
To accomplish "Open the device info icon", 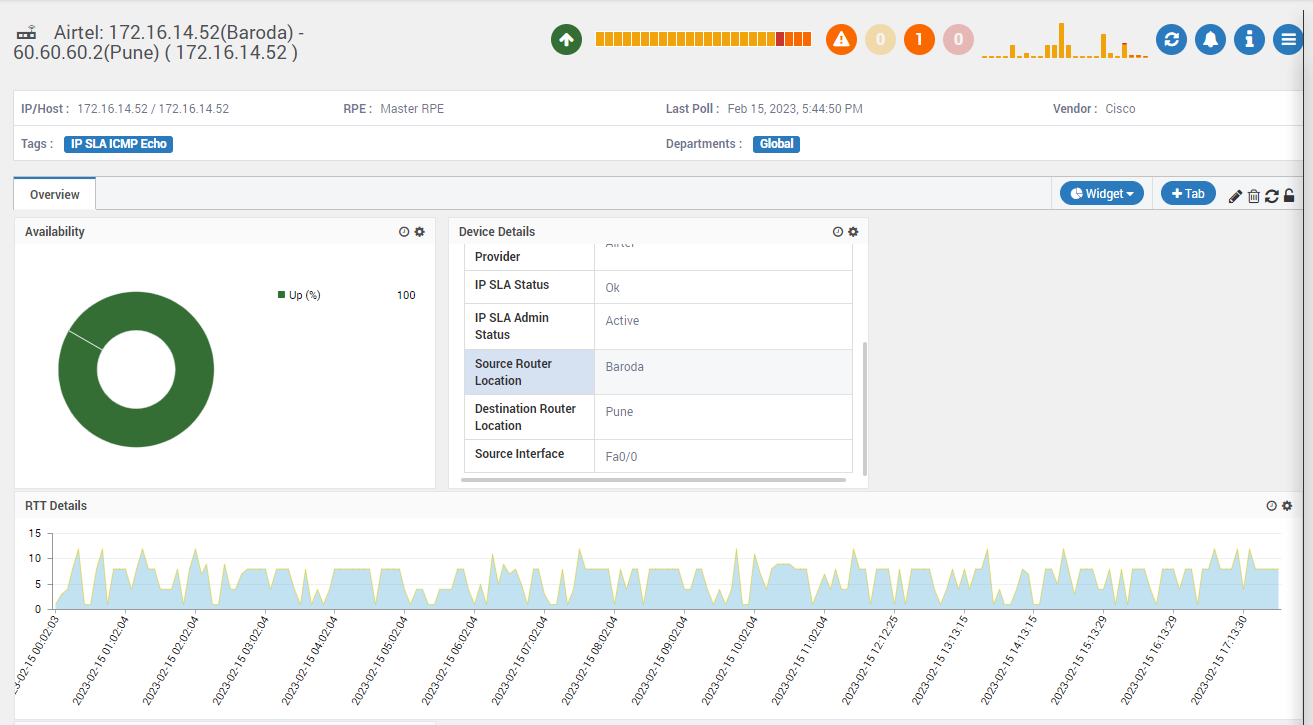I will pyautogui.click(x=1249, y=40).
